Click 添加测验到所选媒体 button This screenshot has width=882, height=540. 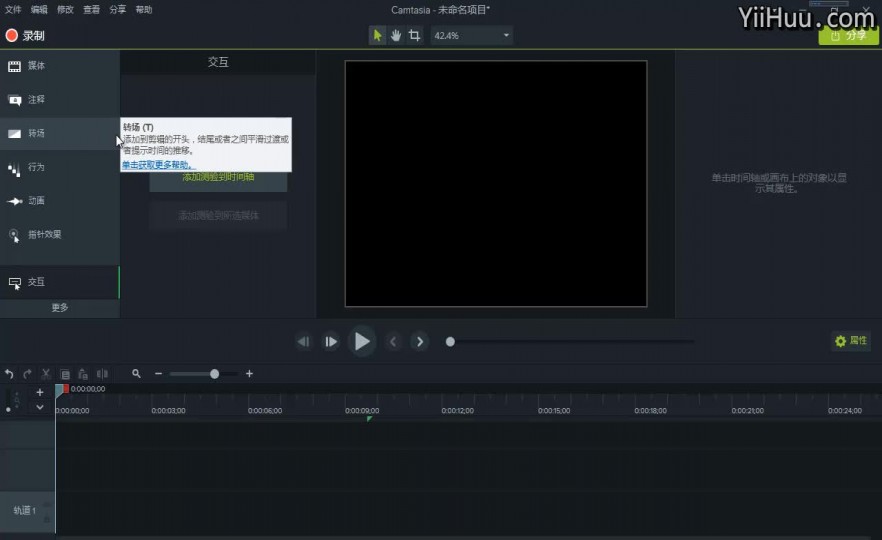pyautogui.click(x=218, y=215)
